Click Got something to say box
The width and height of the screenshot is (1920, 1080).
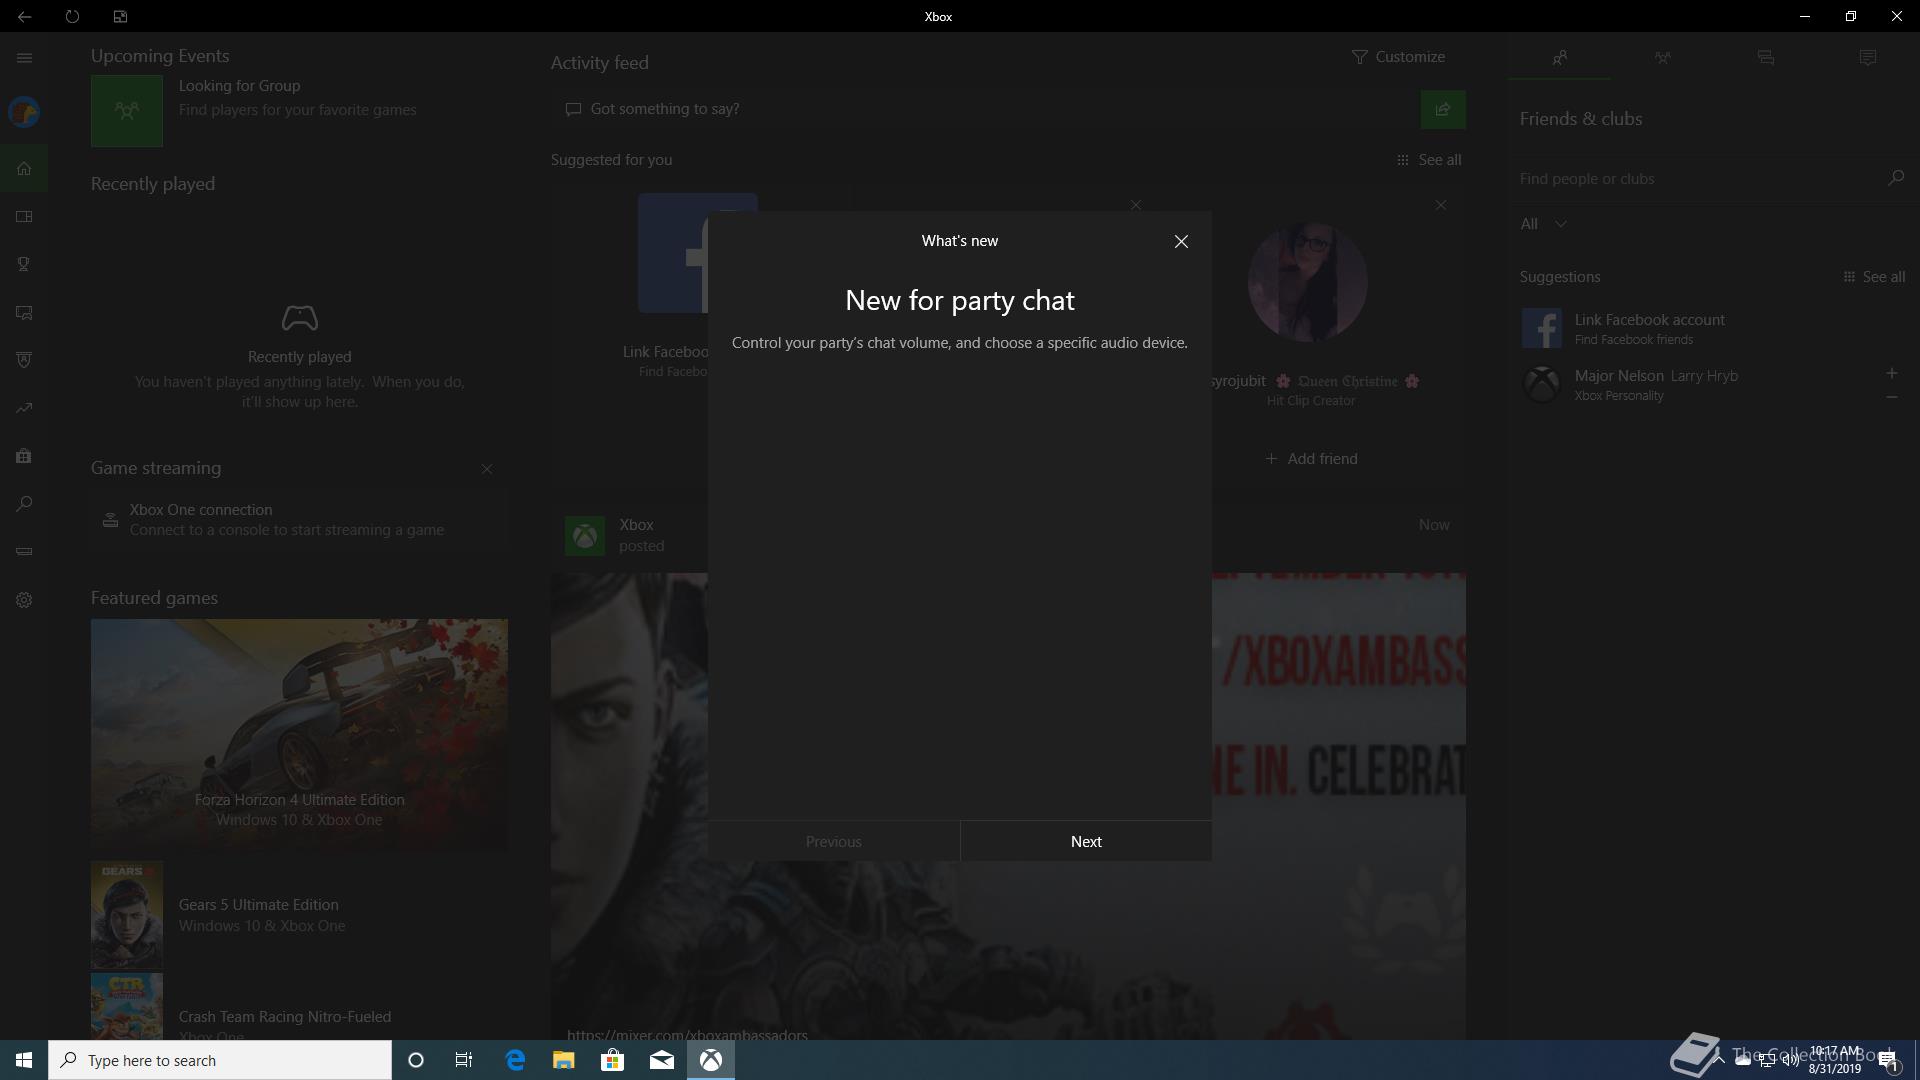[984, 109]
